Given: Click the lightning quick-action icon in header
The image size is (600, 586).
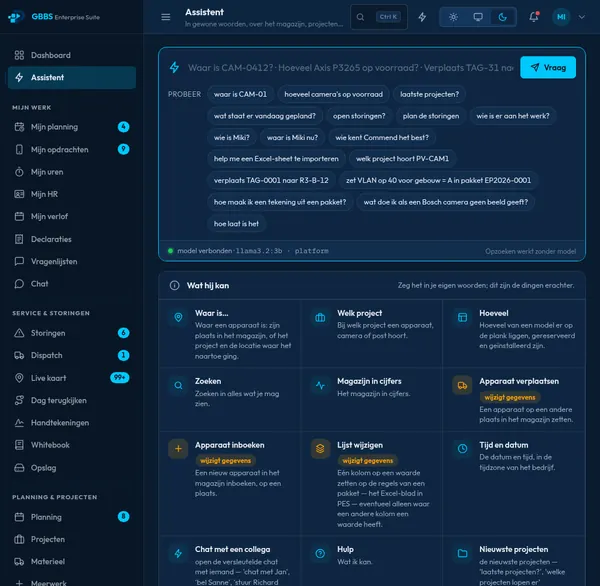Looking at the screenshot, I should click(x=422, y=17).
